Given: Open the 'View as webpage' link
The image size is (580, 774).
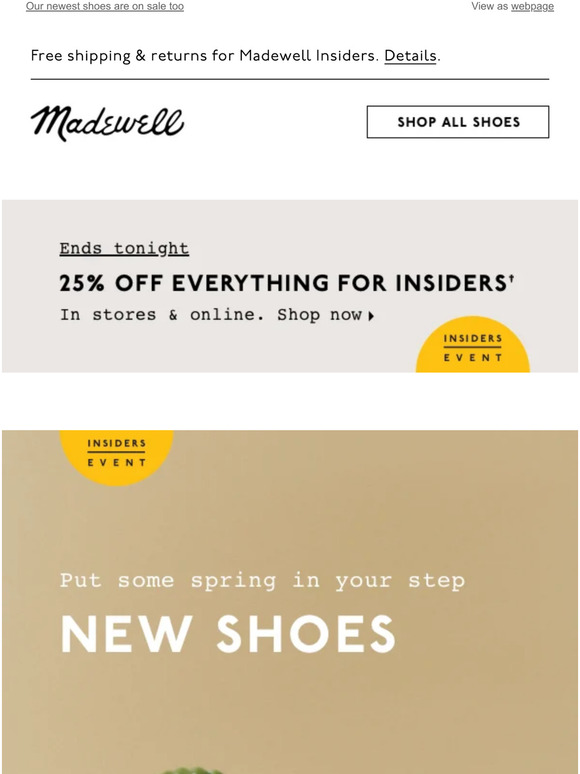Looking at the screenshot, I should (x=512, y=6).
